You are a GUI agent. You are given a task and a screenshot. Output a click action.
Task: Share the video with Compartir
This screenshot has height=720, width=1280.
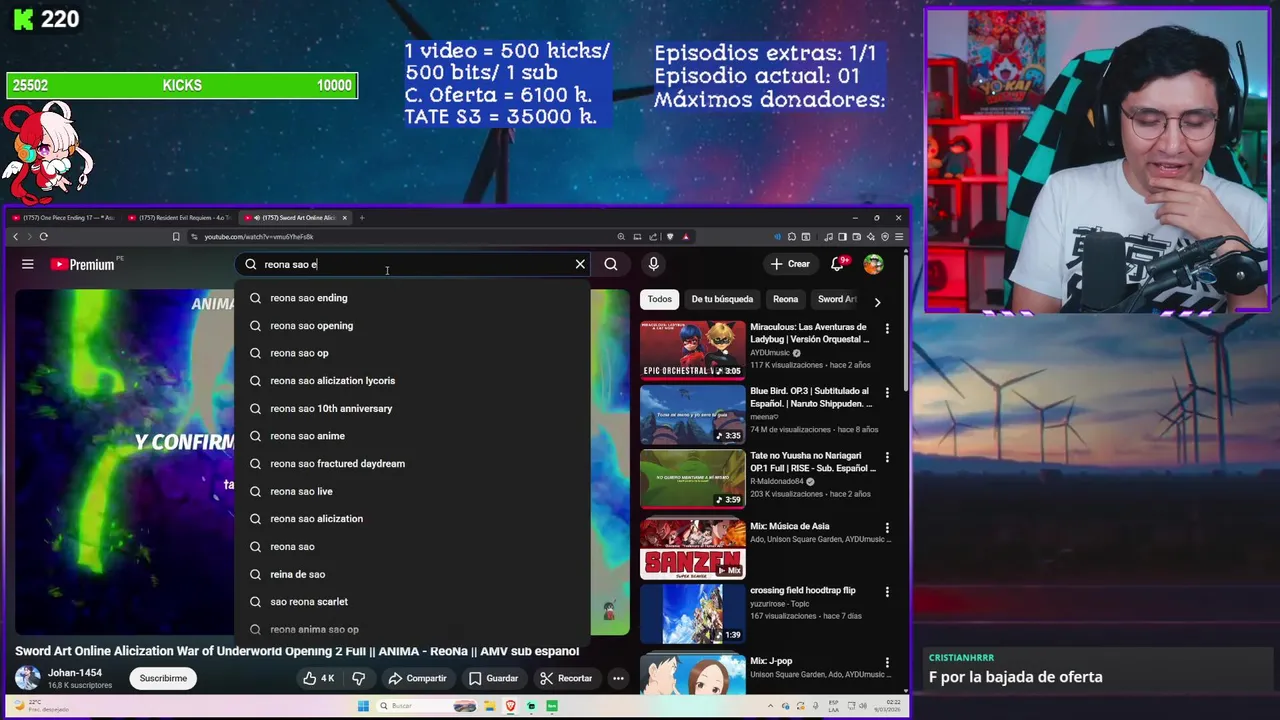417,678
